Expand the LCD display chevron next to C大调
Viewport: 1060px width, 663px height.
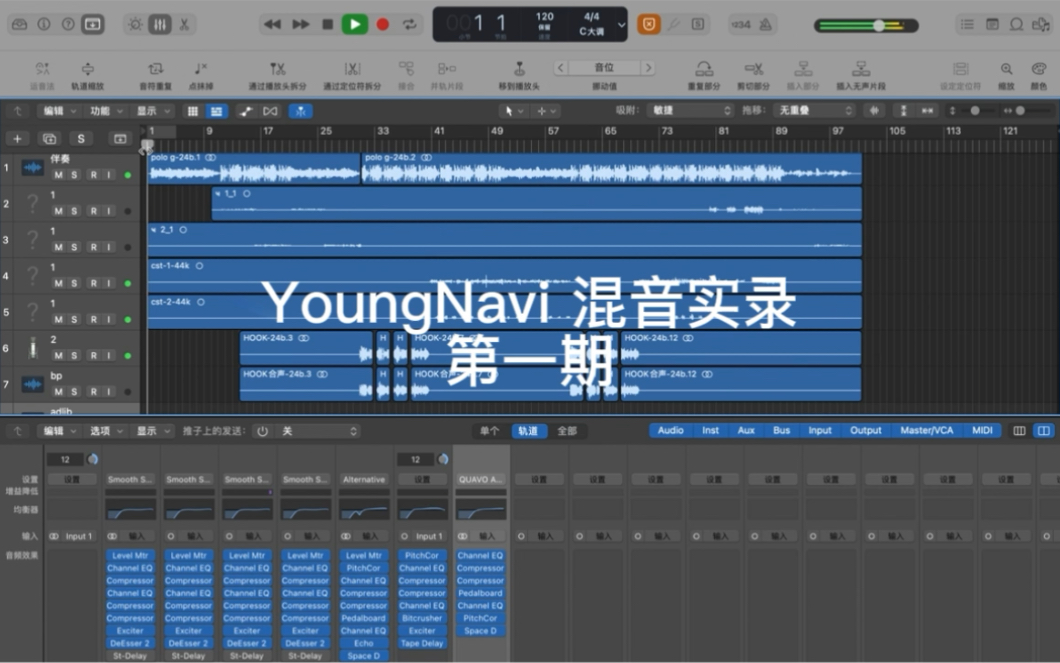tap(621, 25)
